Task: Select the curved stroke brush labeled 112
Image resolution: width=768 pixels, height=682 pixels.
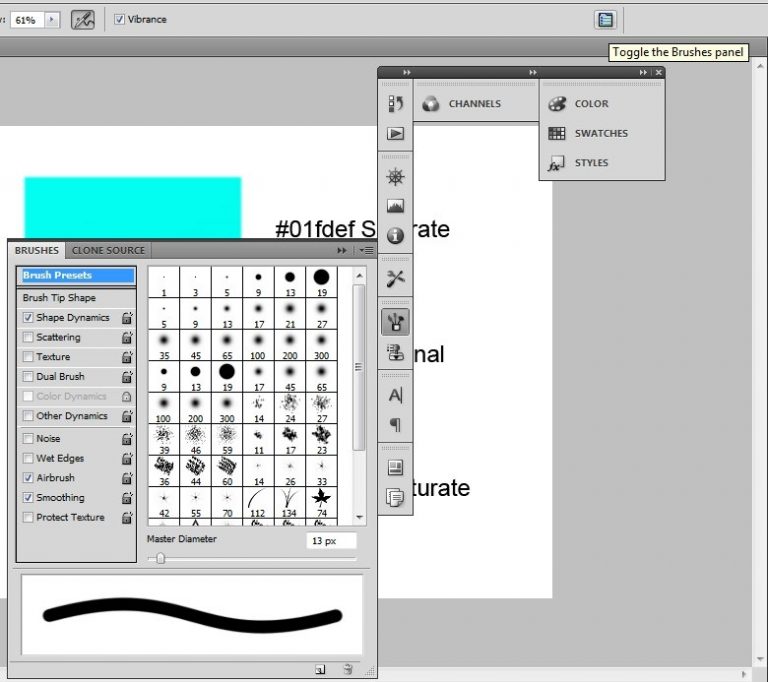Action: pyautogui.click(x=258, y=503)
